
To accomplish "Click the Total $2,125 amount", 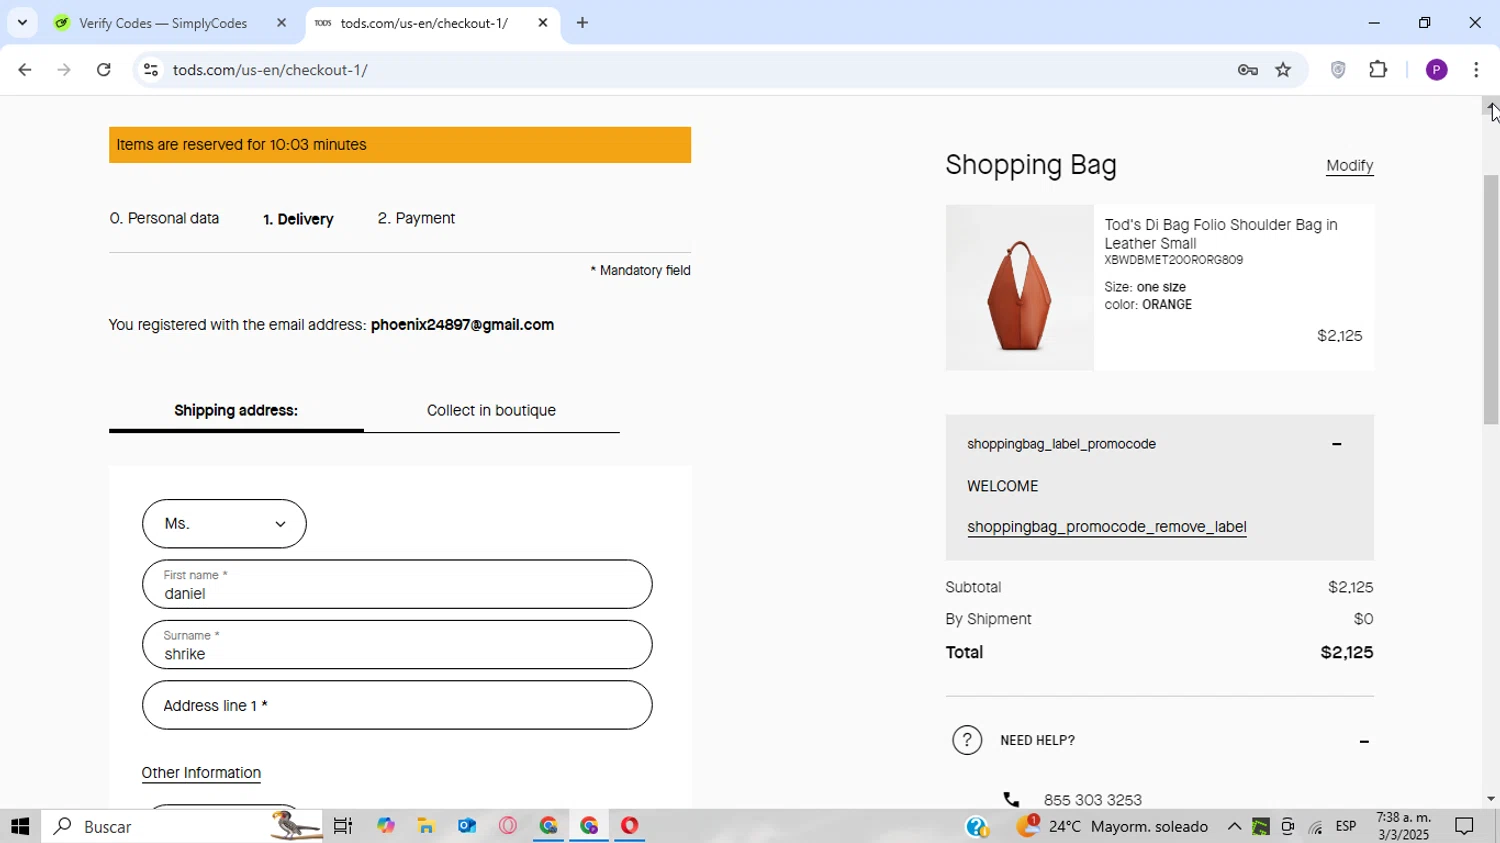I will 1346,653.
